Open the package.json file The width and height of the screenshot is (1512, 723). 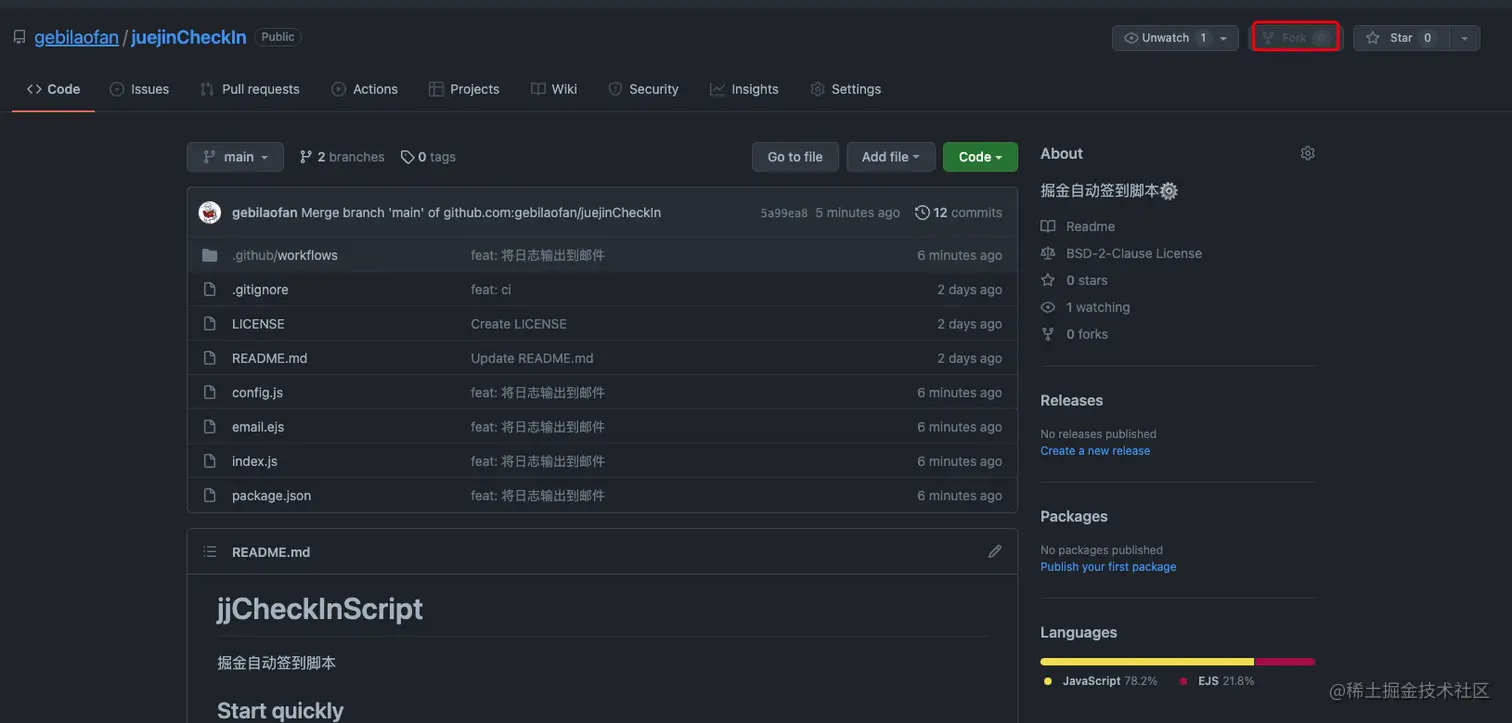(271, 495)
